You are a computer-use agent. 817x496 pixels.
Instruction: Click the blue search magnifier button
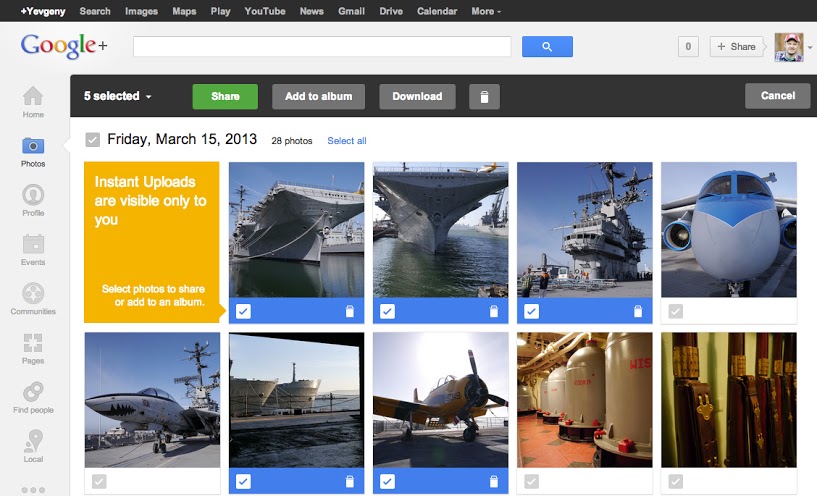pos(547,46)
